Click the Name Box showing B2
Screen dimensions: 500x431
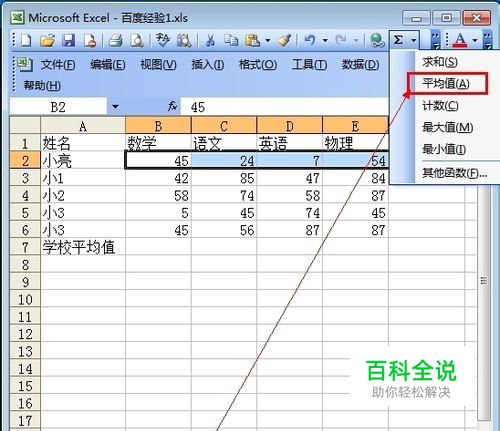pos(58,107)
